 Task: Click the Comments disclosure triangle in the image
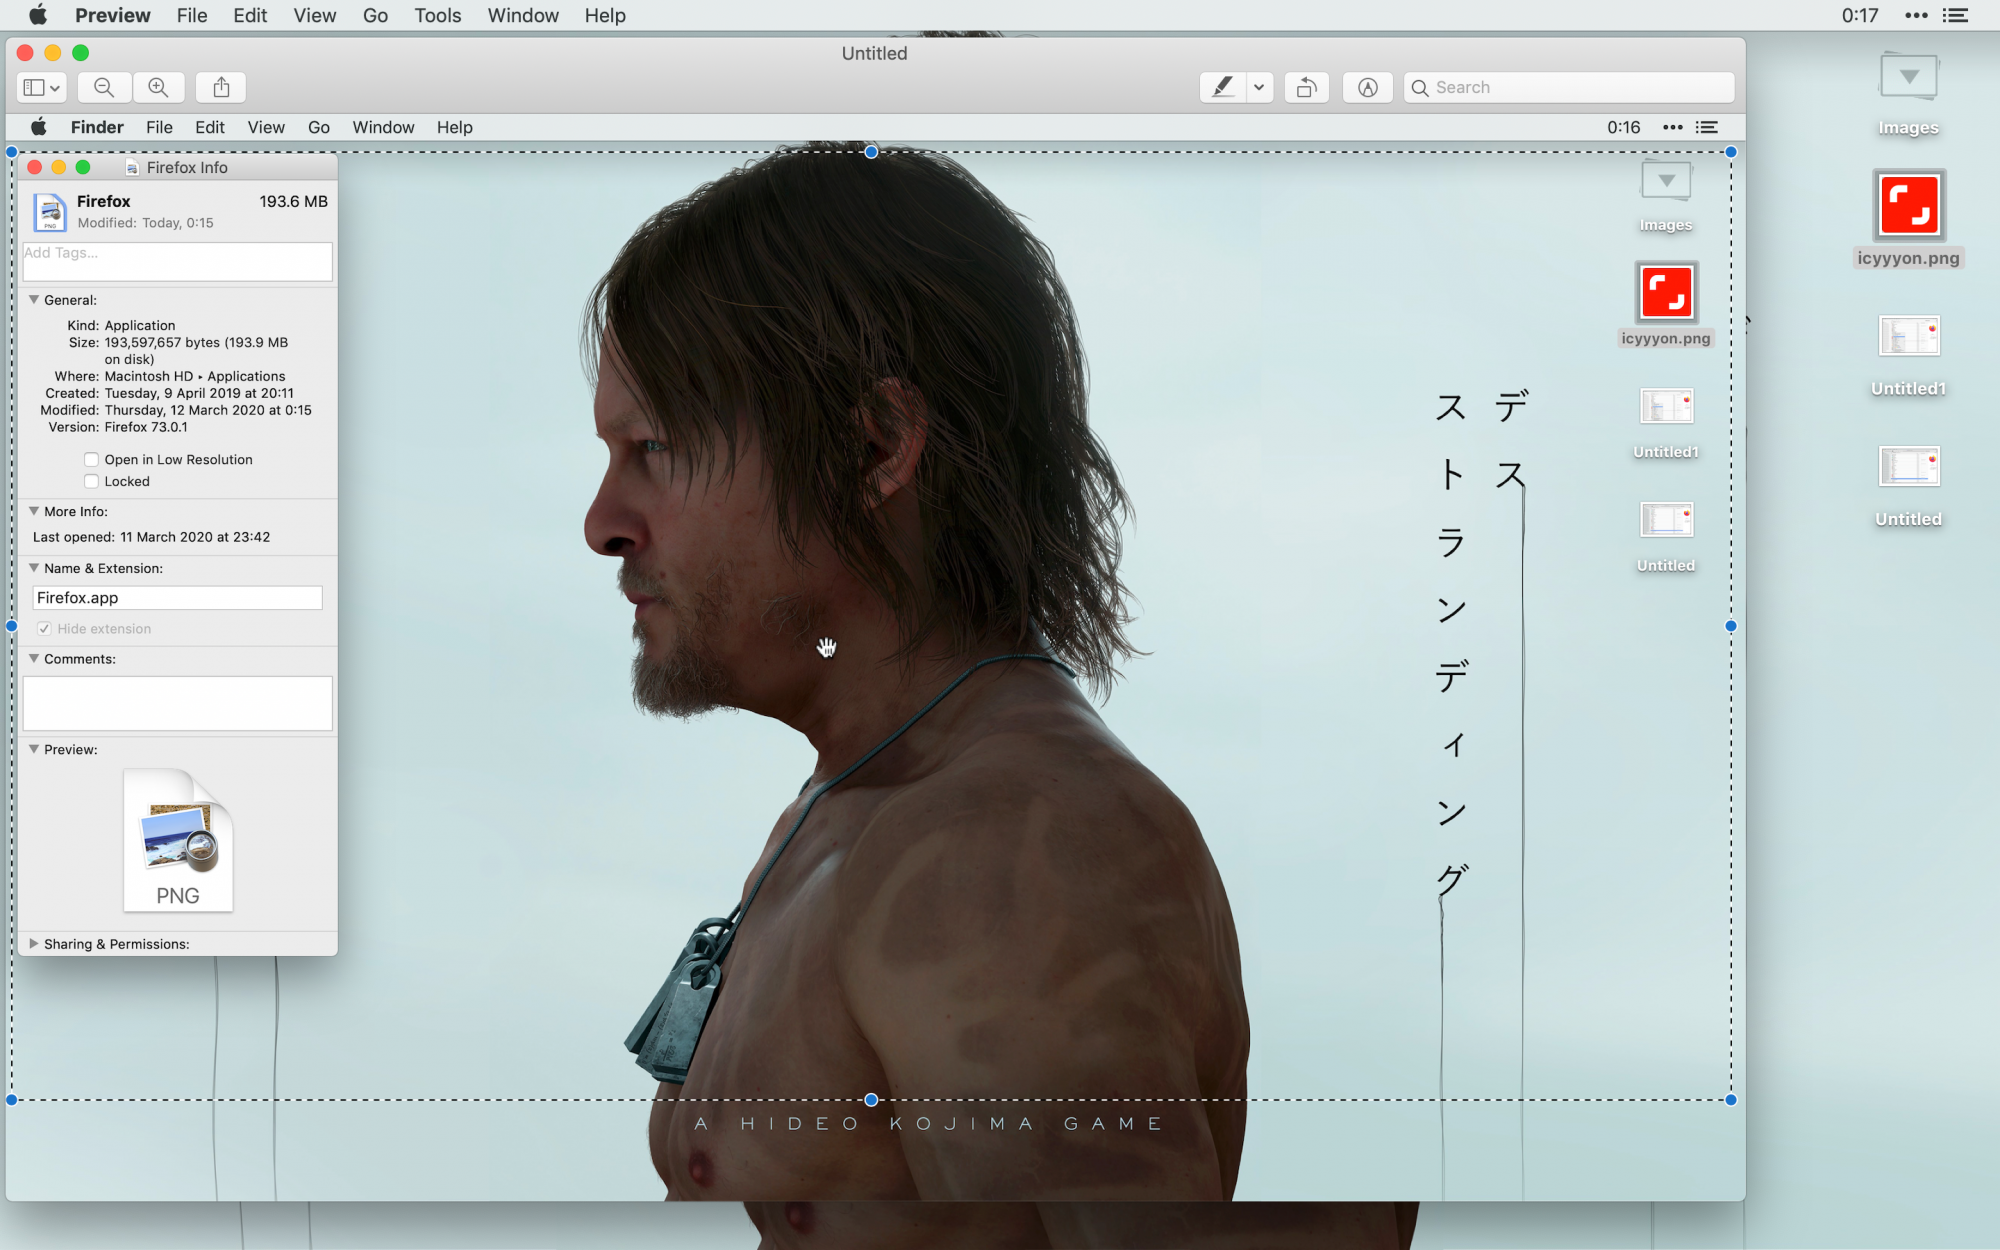click(33, 659)
